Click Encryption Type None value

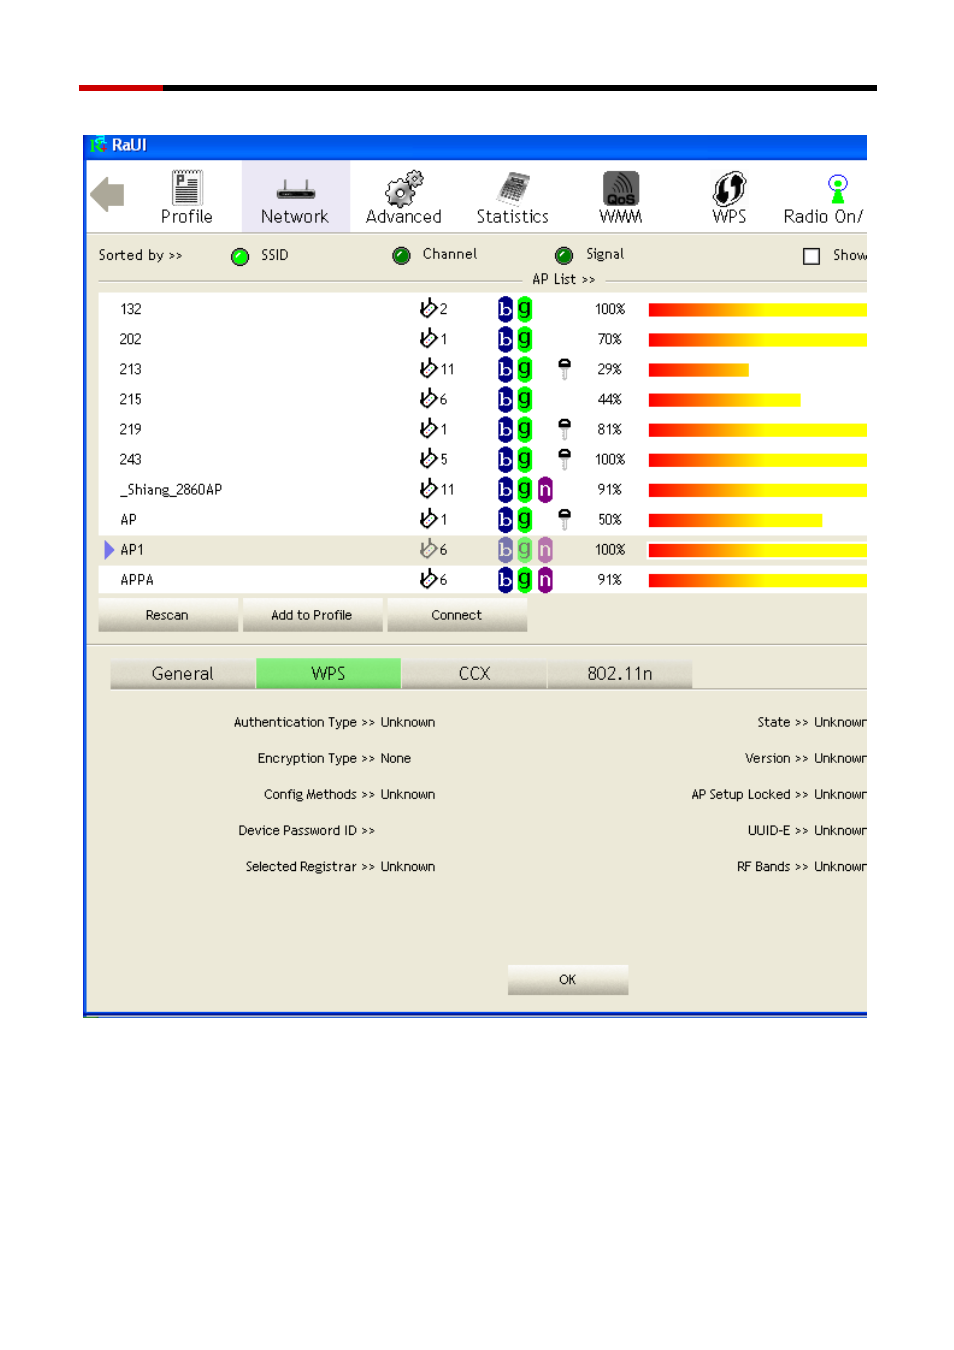396,758
